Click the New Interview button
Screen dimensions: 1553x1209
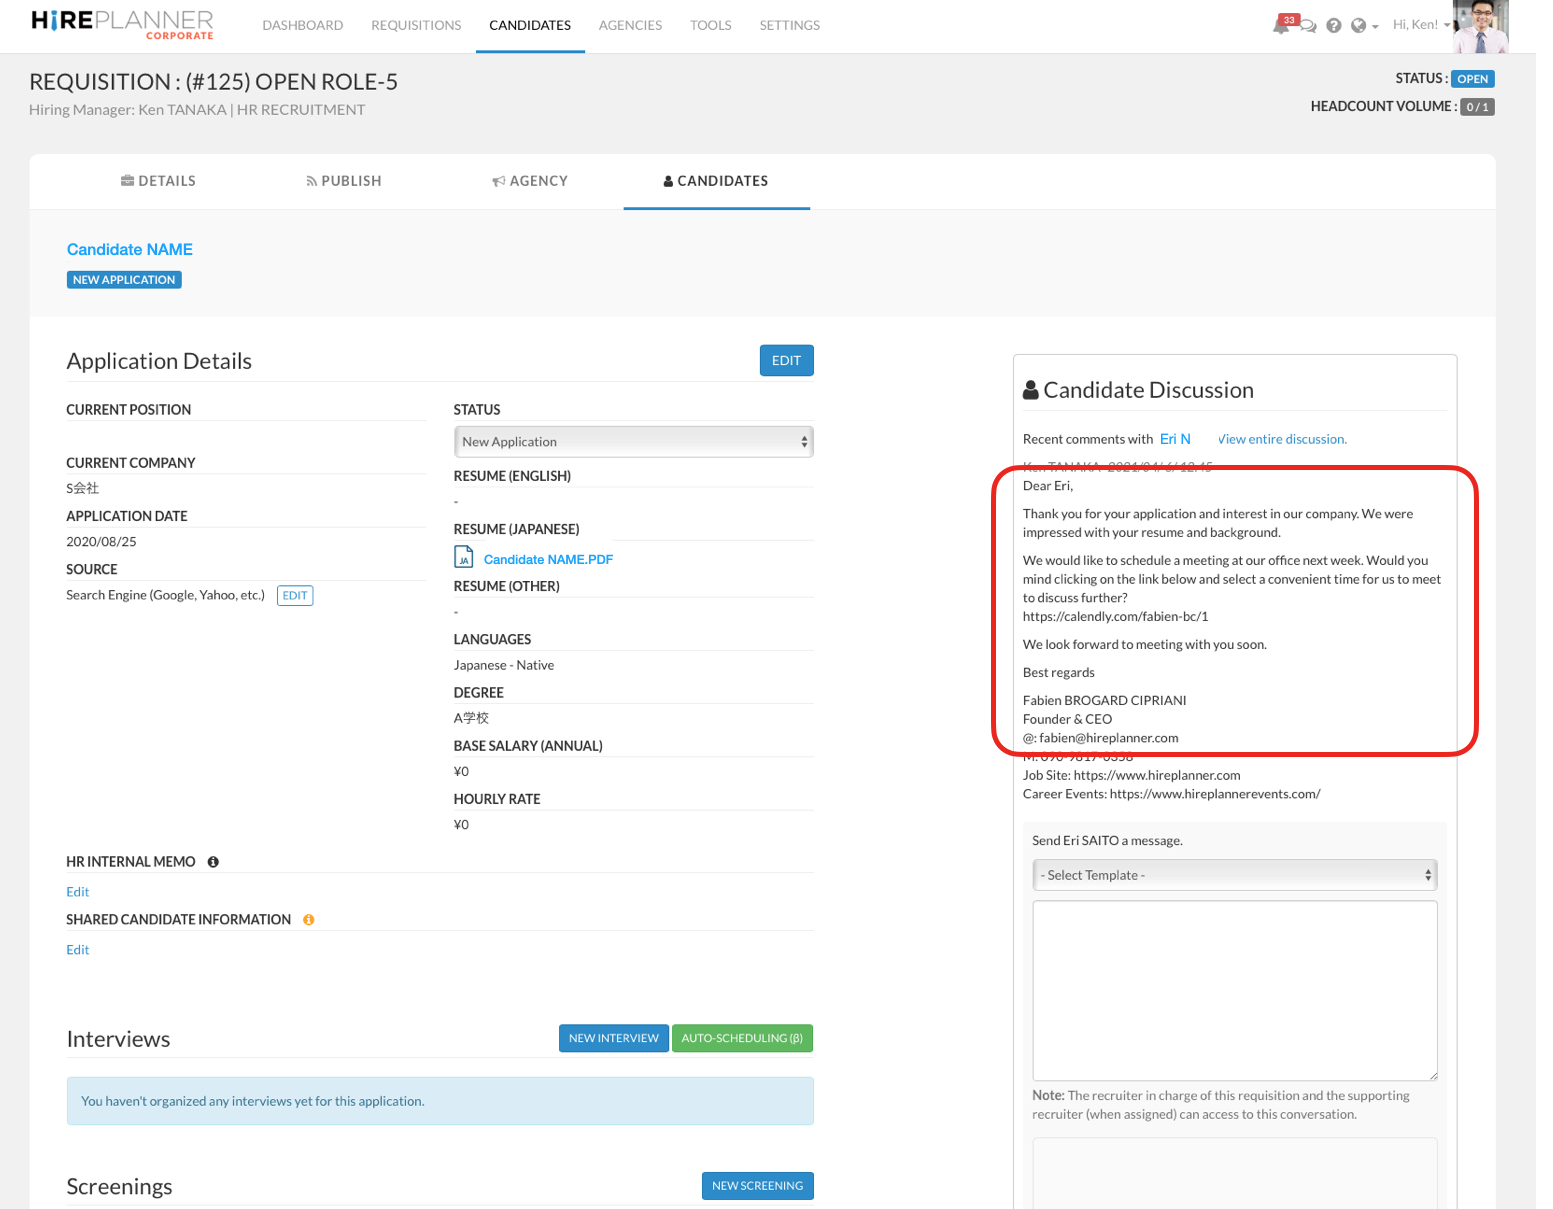(613, 1038)
